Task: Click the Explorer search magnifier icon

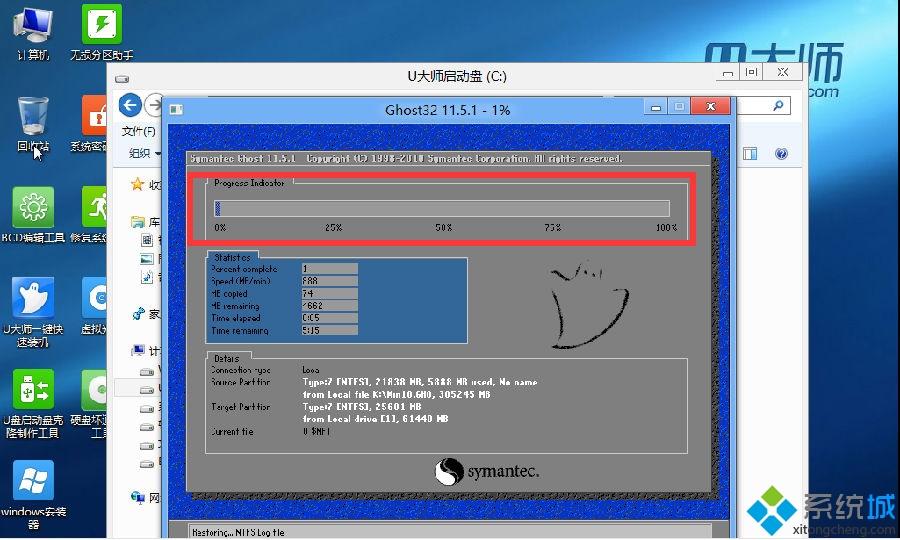Action: pos(778,106)
